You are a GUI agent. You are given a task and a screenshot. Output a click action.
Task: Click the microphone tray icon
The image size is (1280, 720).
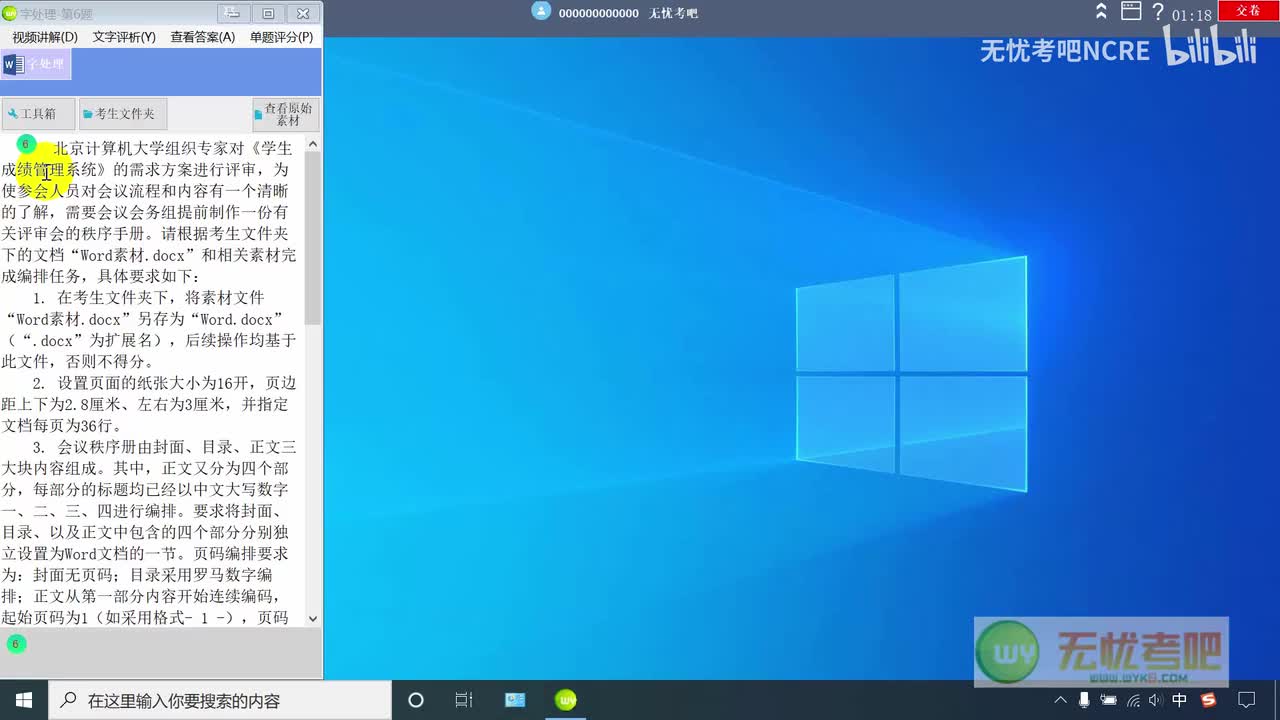[x=1085, y=700]
